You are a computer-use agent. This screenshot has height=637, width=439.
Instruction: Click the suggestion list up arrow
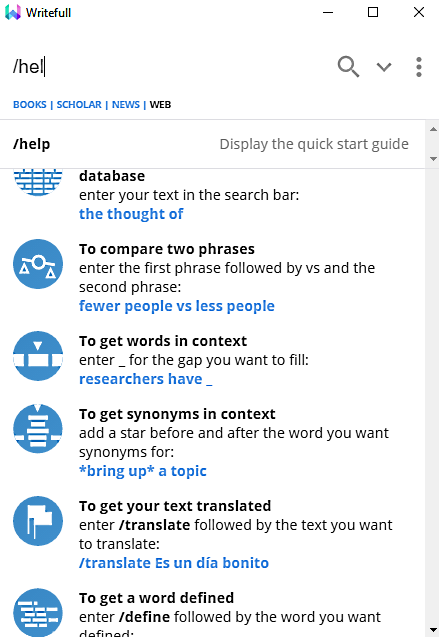pyautogui.click(x=433, y=129)
